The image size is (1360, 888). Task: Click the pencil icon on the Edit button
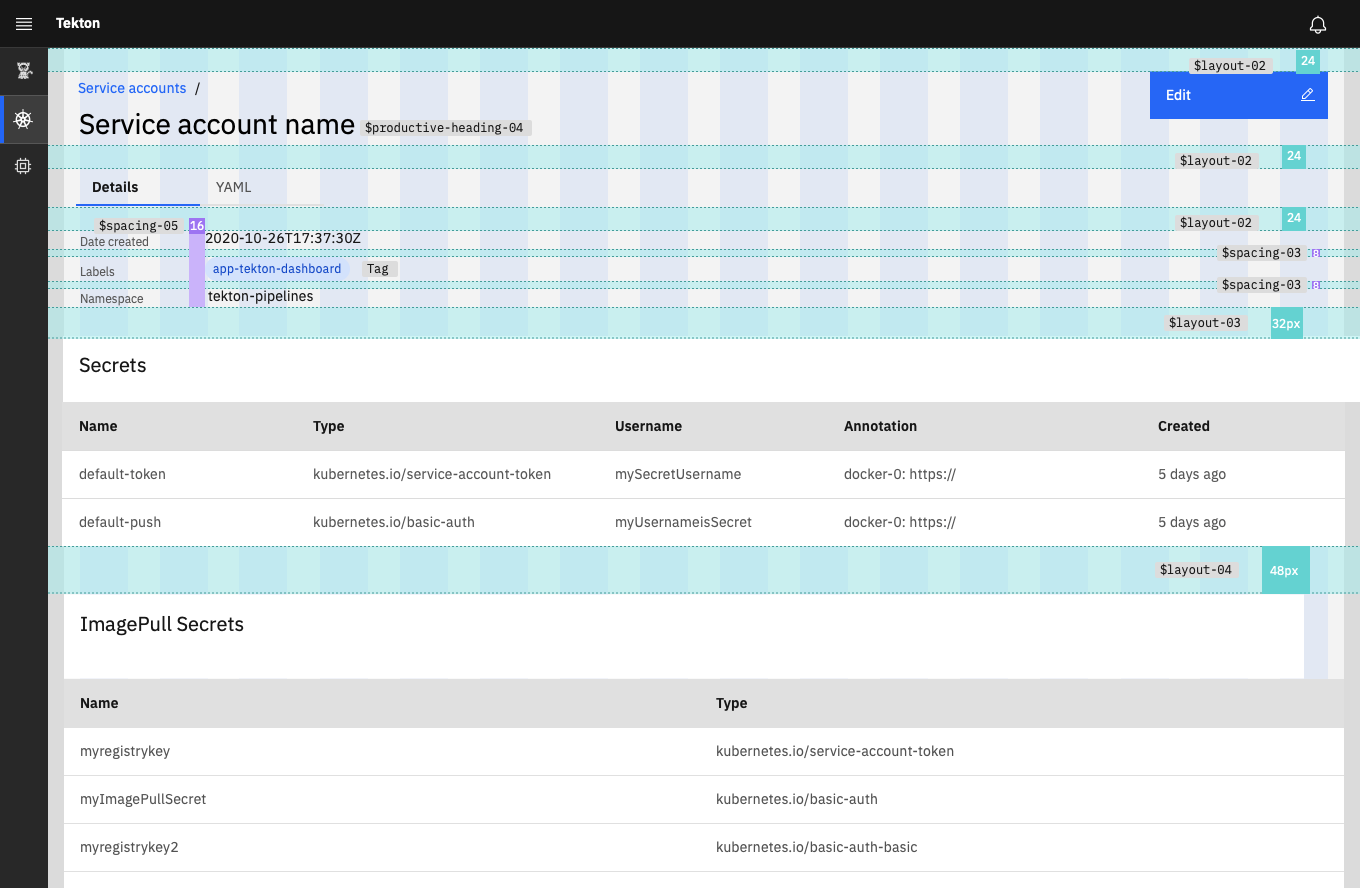[x=1307, y=94]
